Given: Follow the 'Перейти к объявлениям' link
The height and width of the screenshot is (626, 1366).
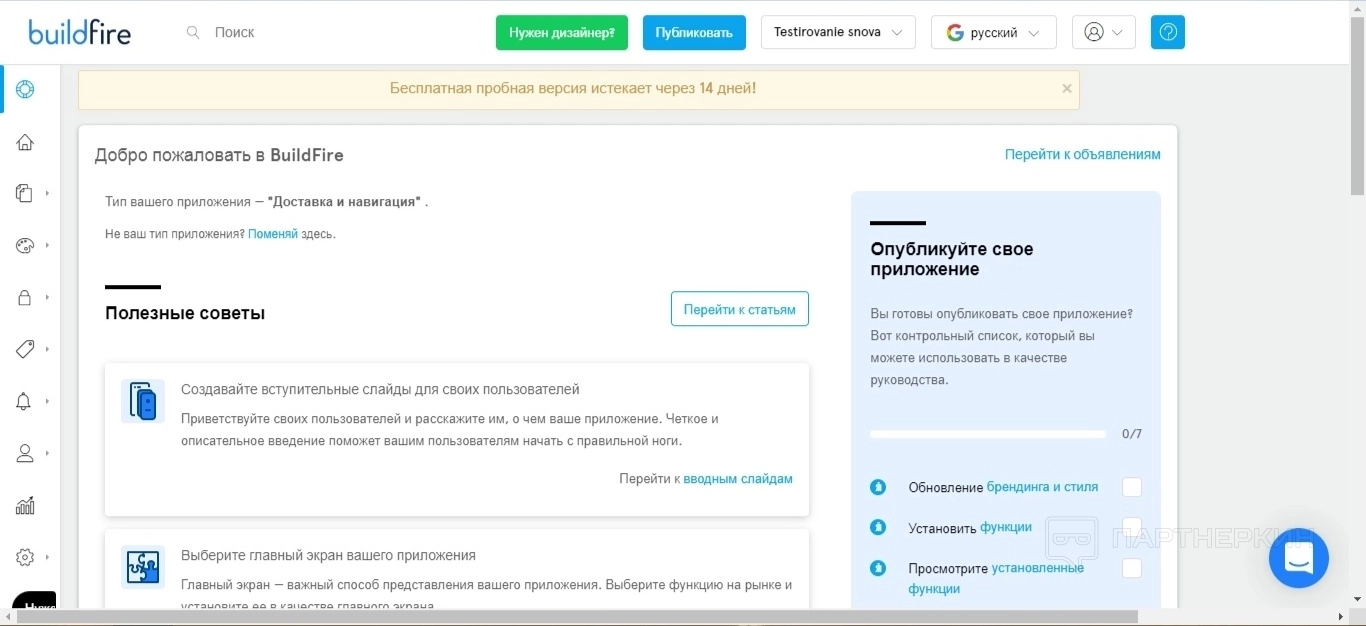Looking at the screenshot, I should point(1083,154).
